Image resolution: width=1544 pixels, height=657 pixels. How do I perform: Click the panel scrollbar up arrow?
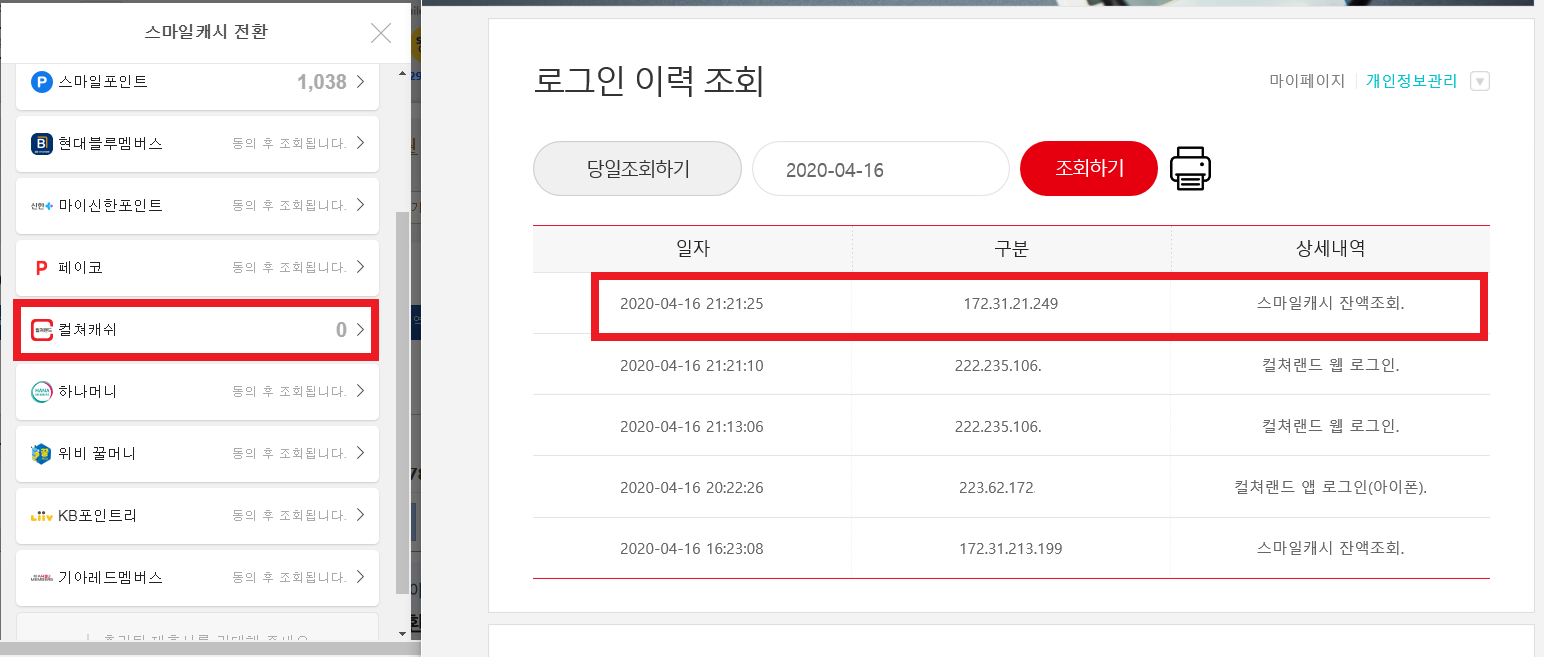click(403, 74)
